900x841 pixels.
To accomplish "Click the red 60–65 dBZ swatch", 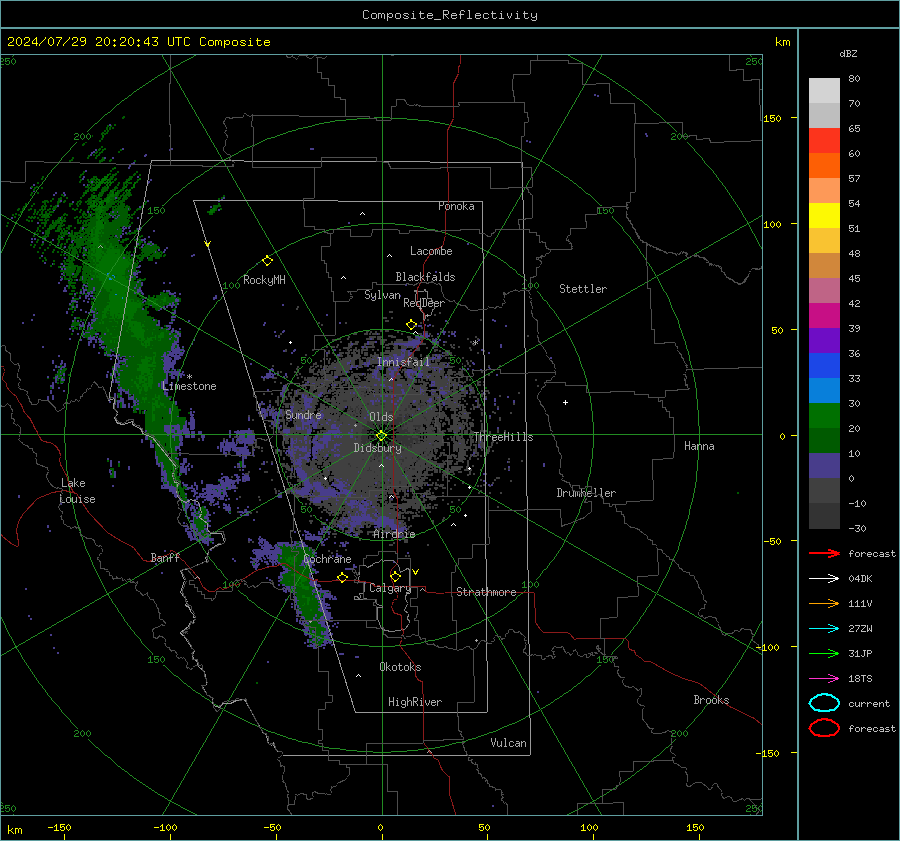I will 824,141.
